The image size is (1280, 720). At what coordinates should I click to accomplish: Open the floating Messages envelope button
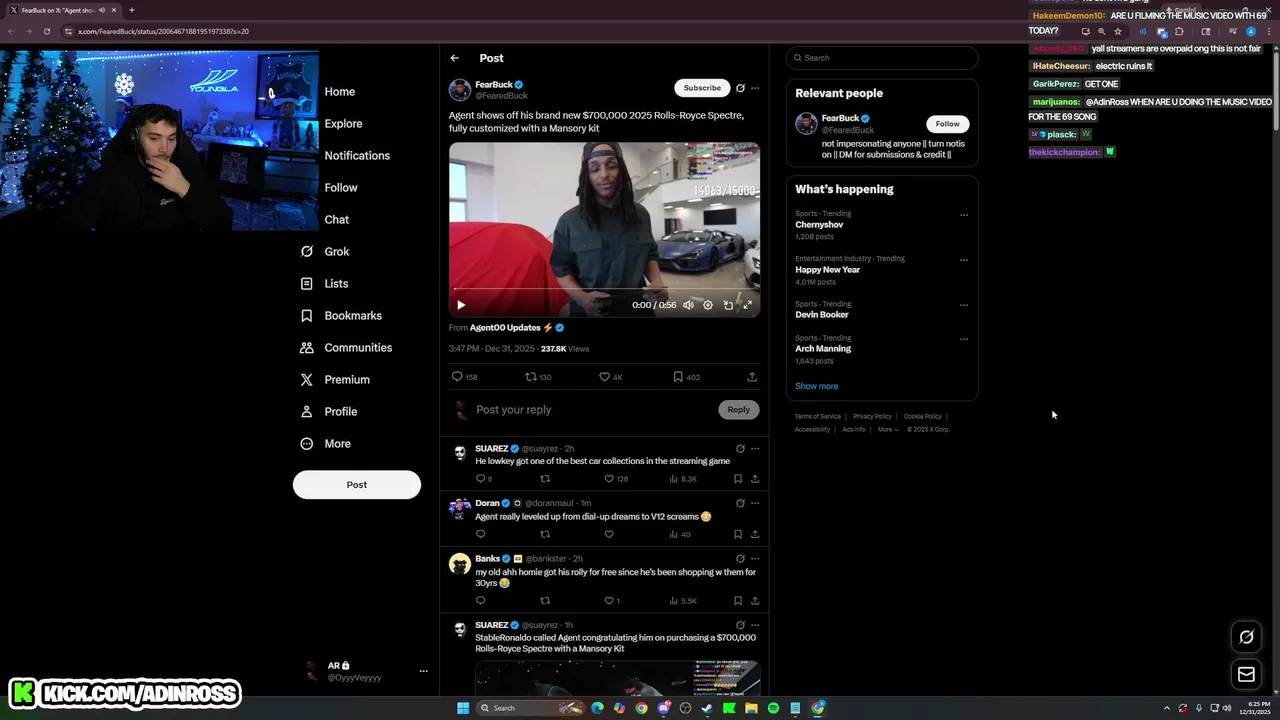click(1246, 675)
